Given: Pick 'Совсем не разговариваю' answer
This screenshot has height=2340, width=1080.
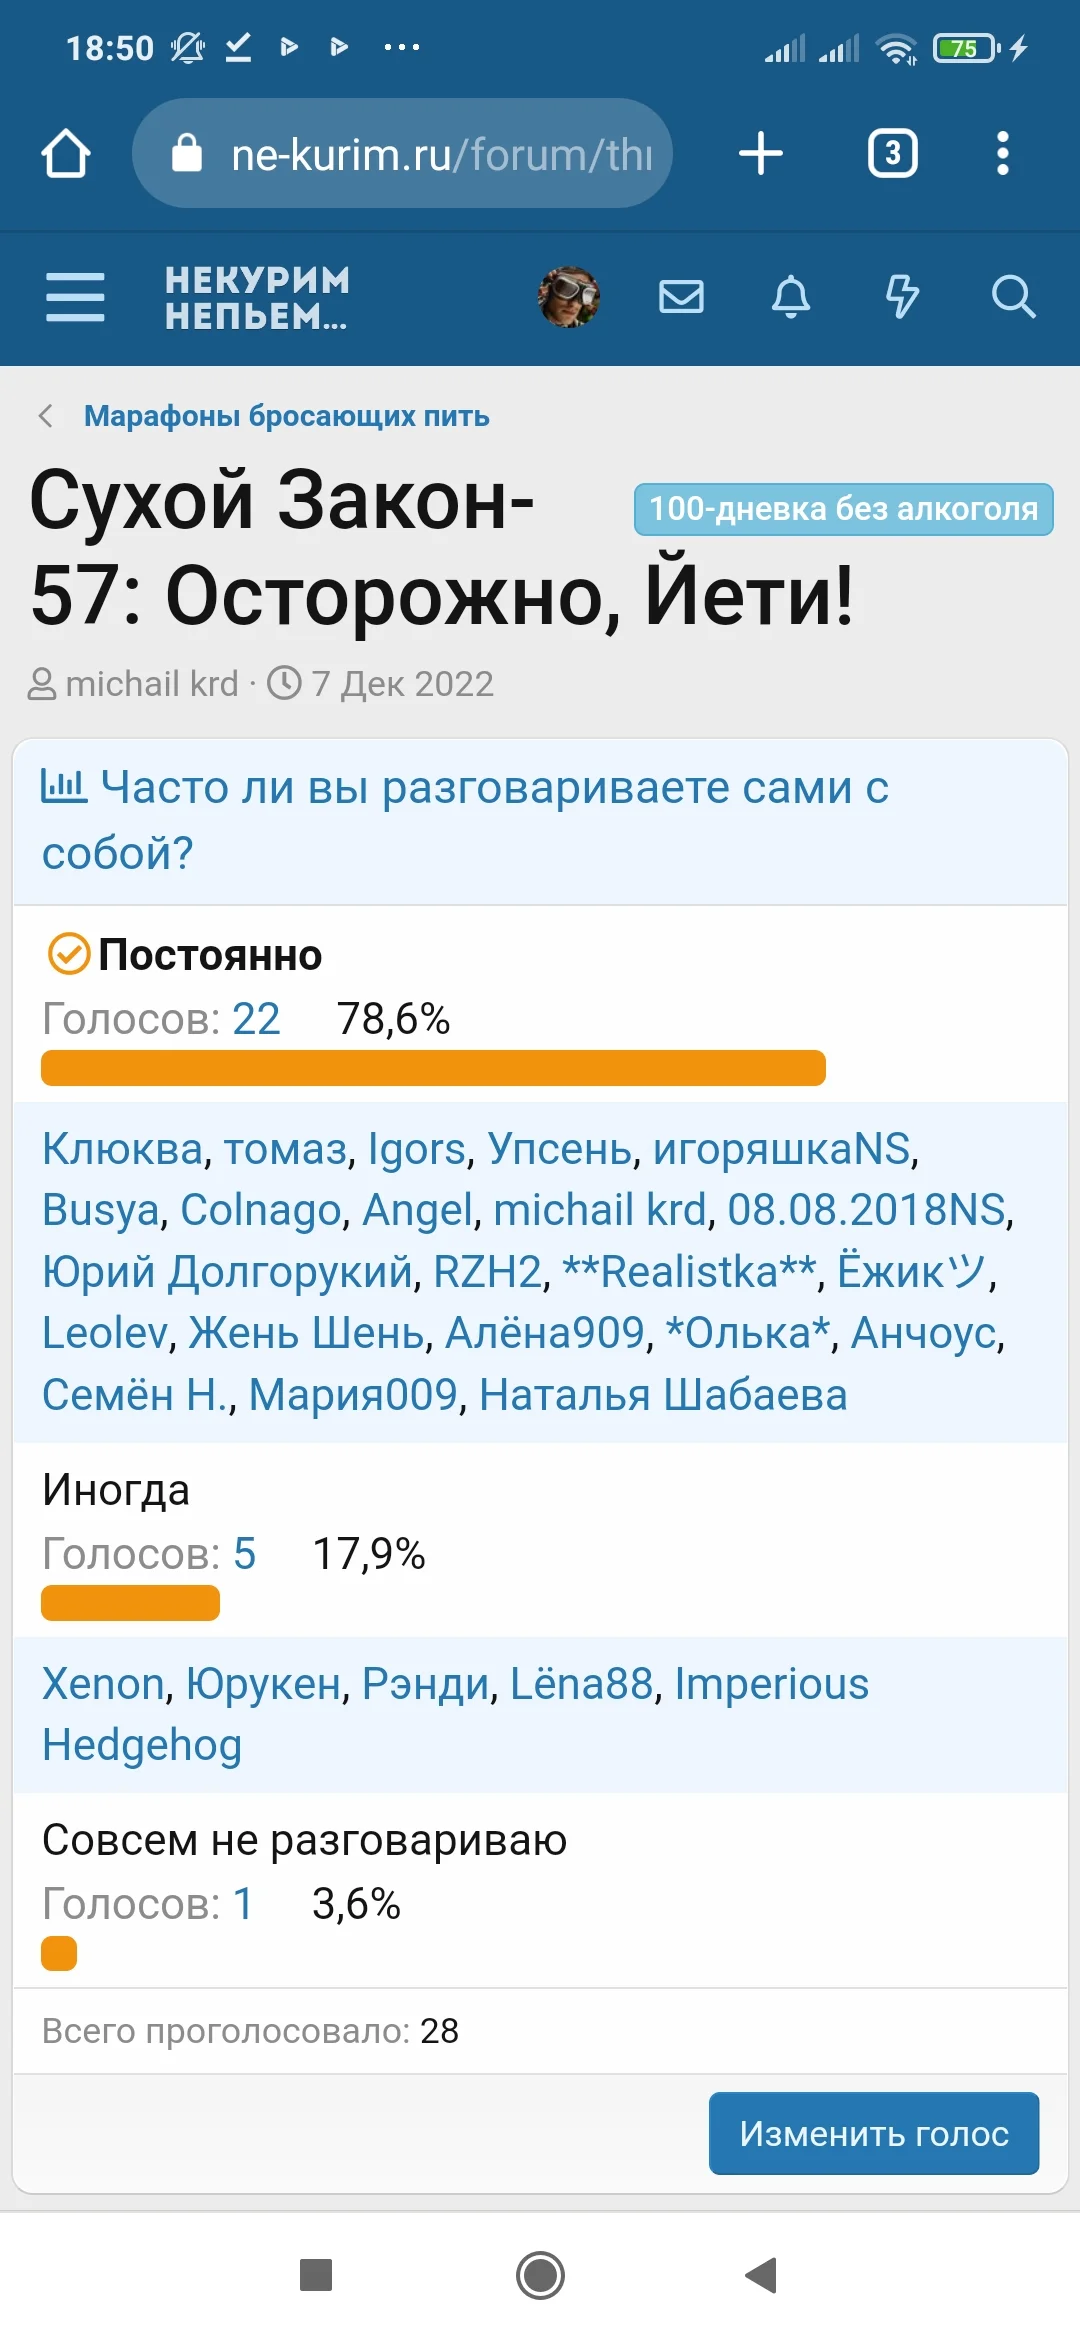Looking at the screenshot, I should pos(303,1838).
